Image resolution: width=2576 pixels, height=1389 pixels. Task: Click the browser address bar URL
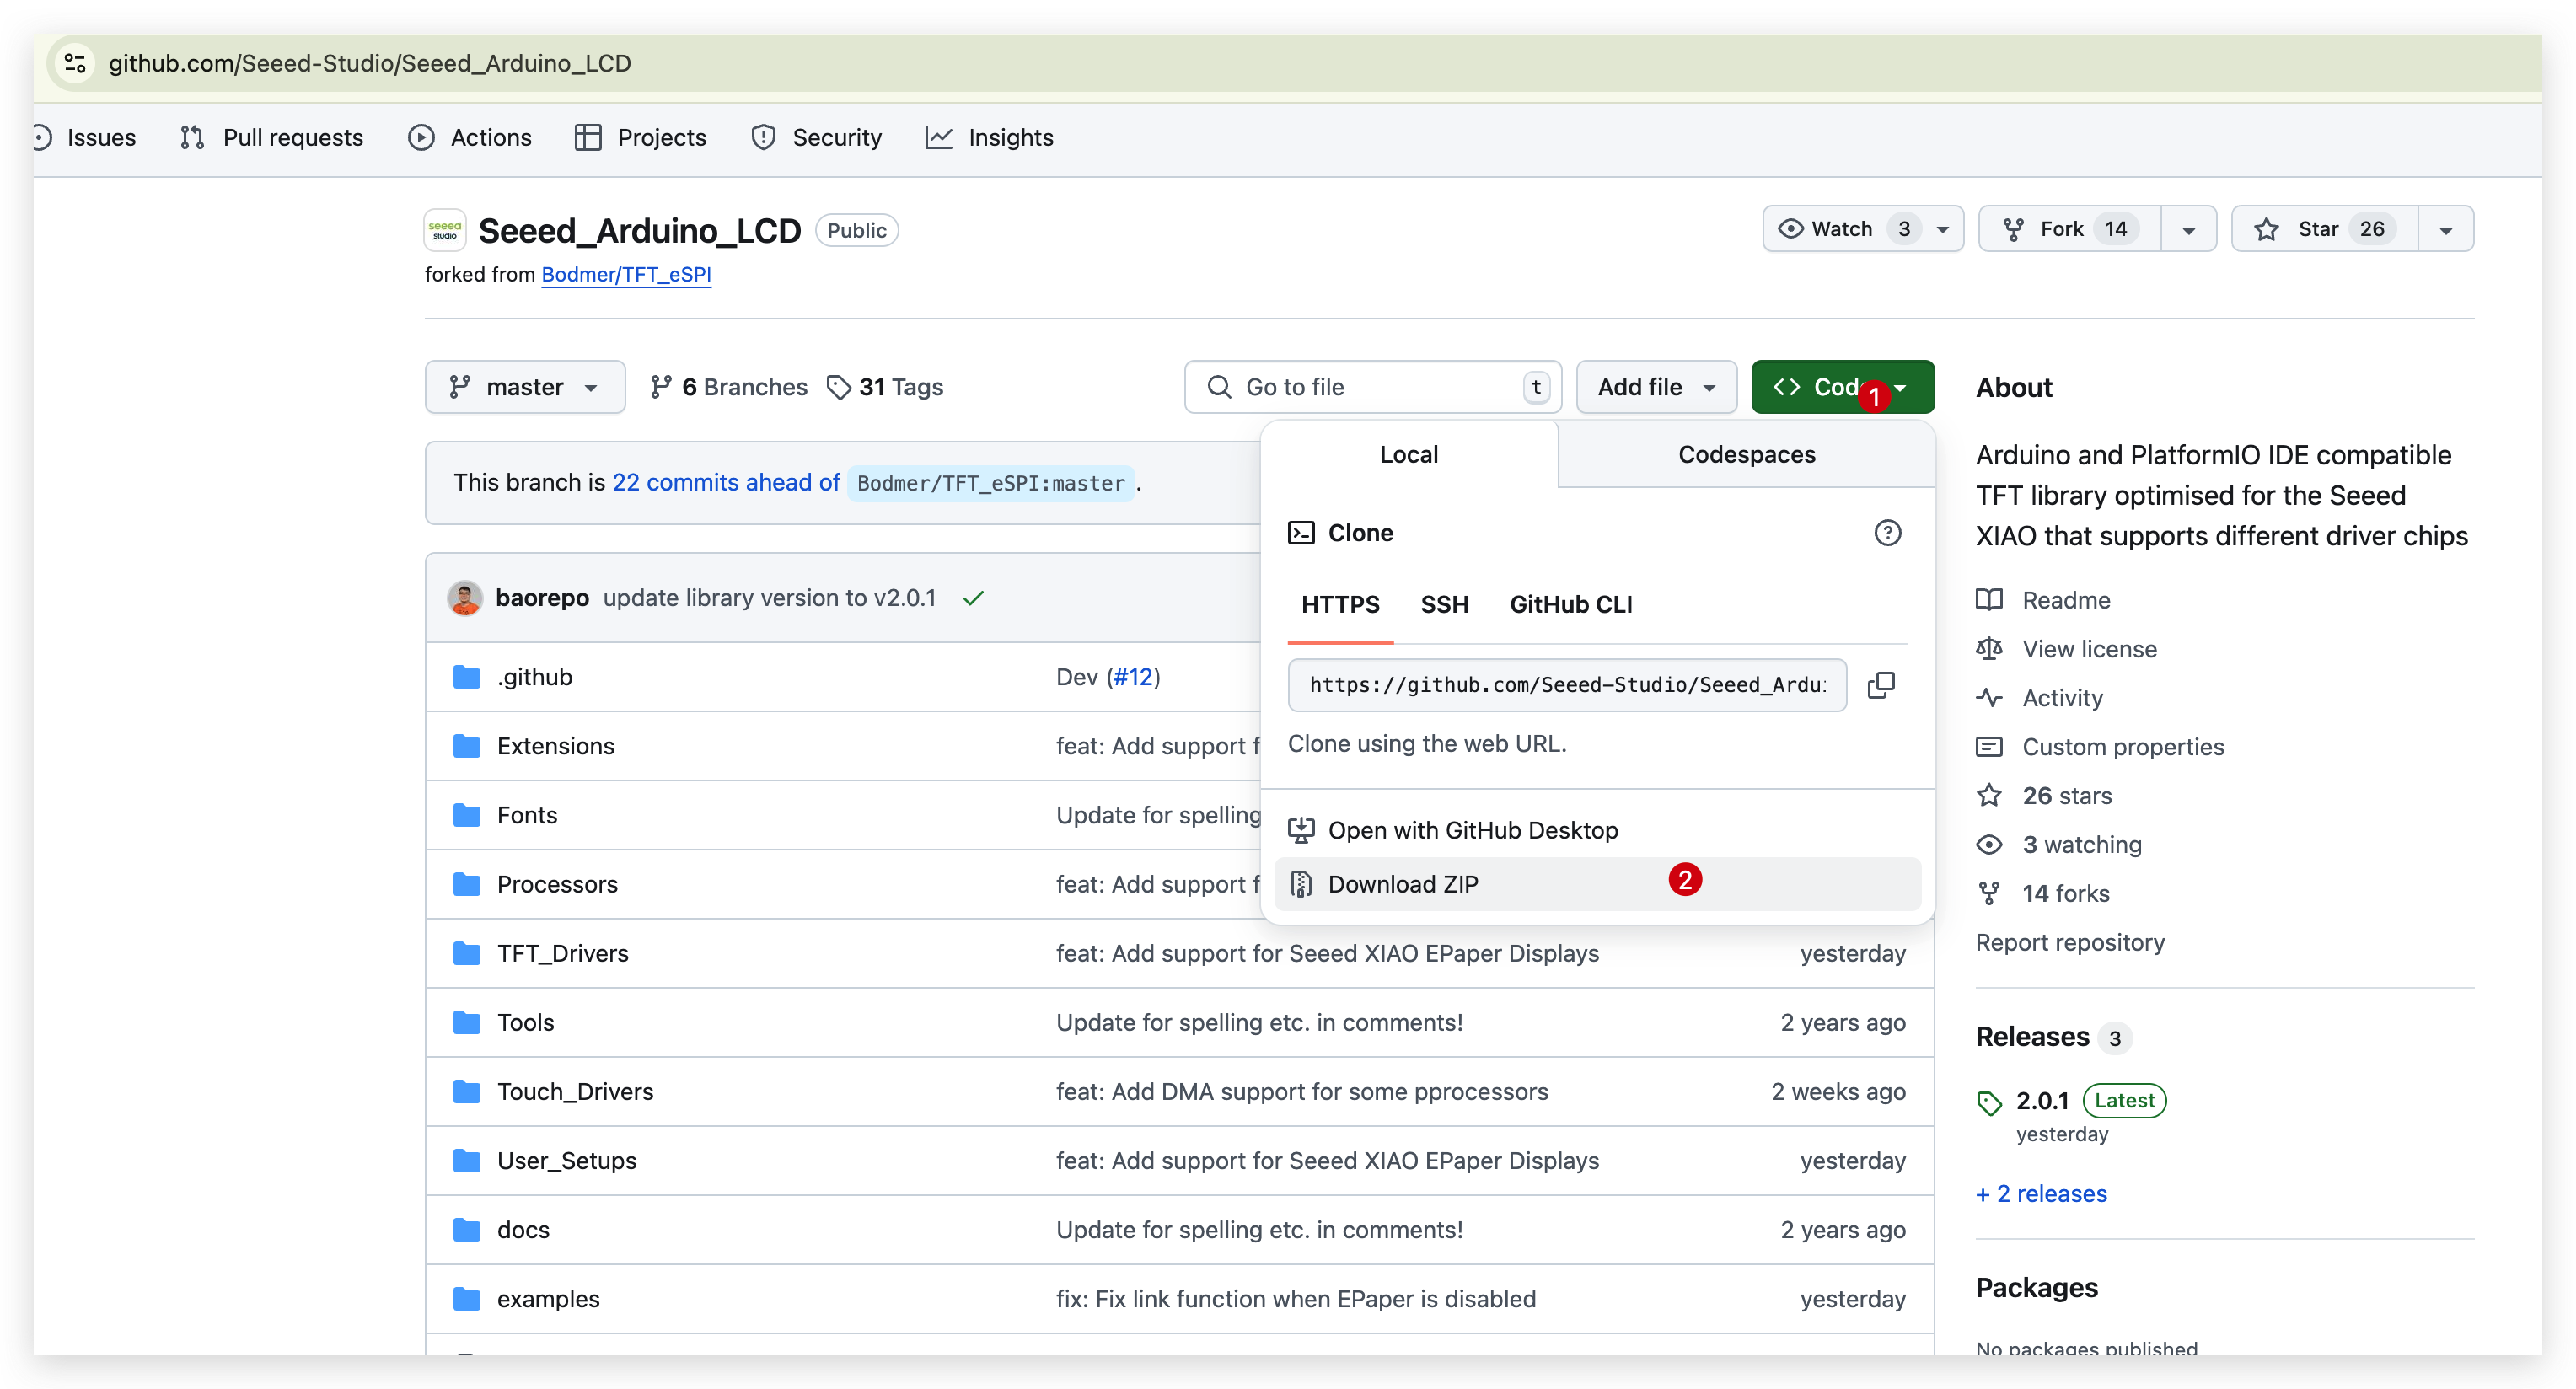click(369, 63)
